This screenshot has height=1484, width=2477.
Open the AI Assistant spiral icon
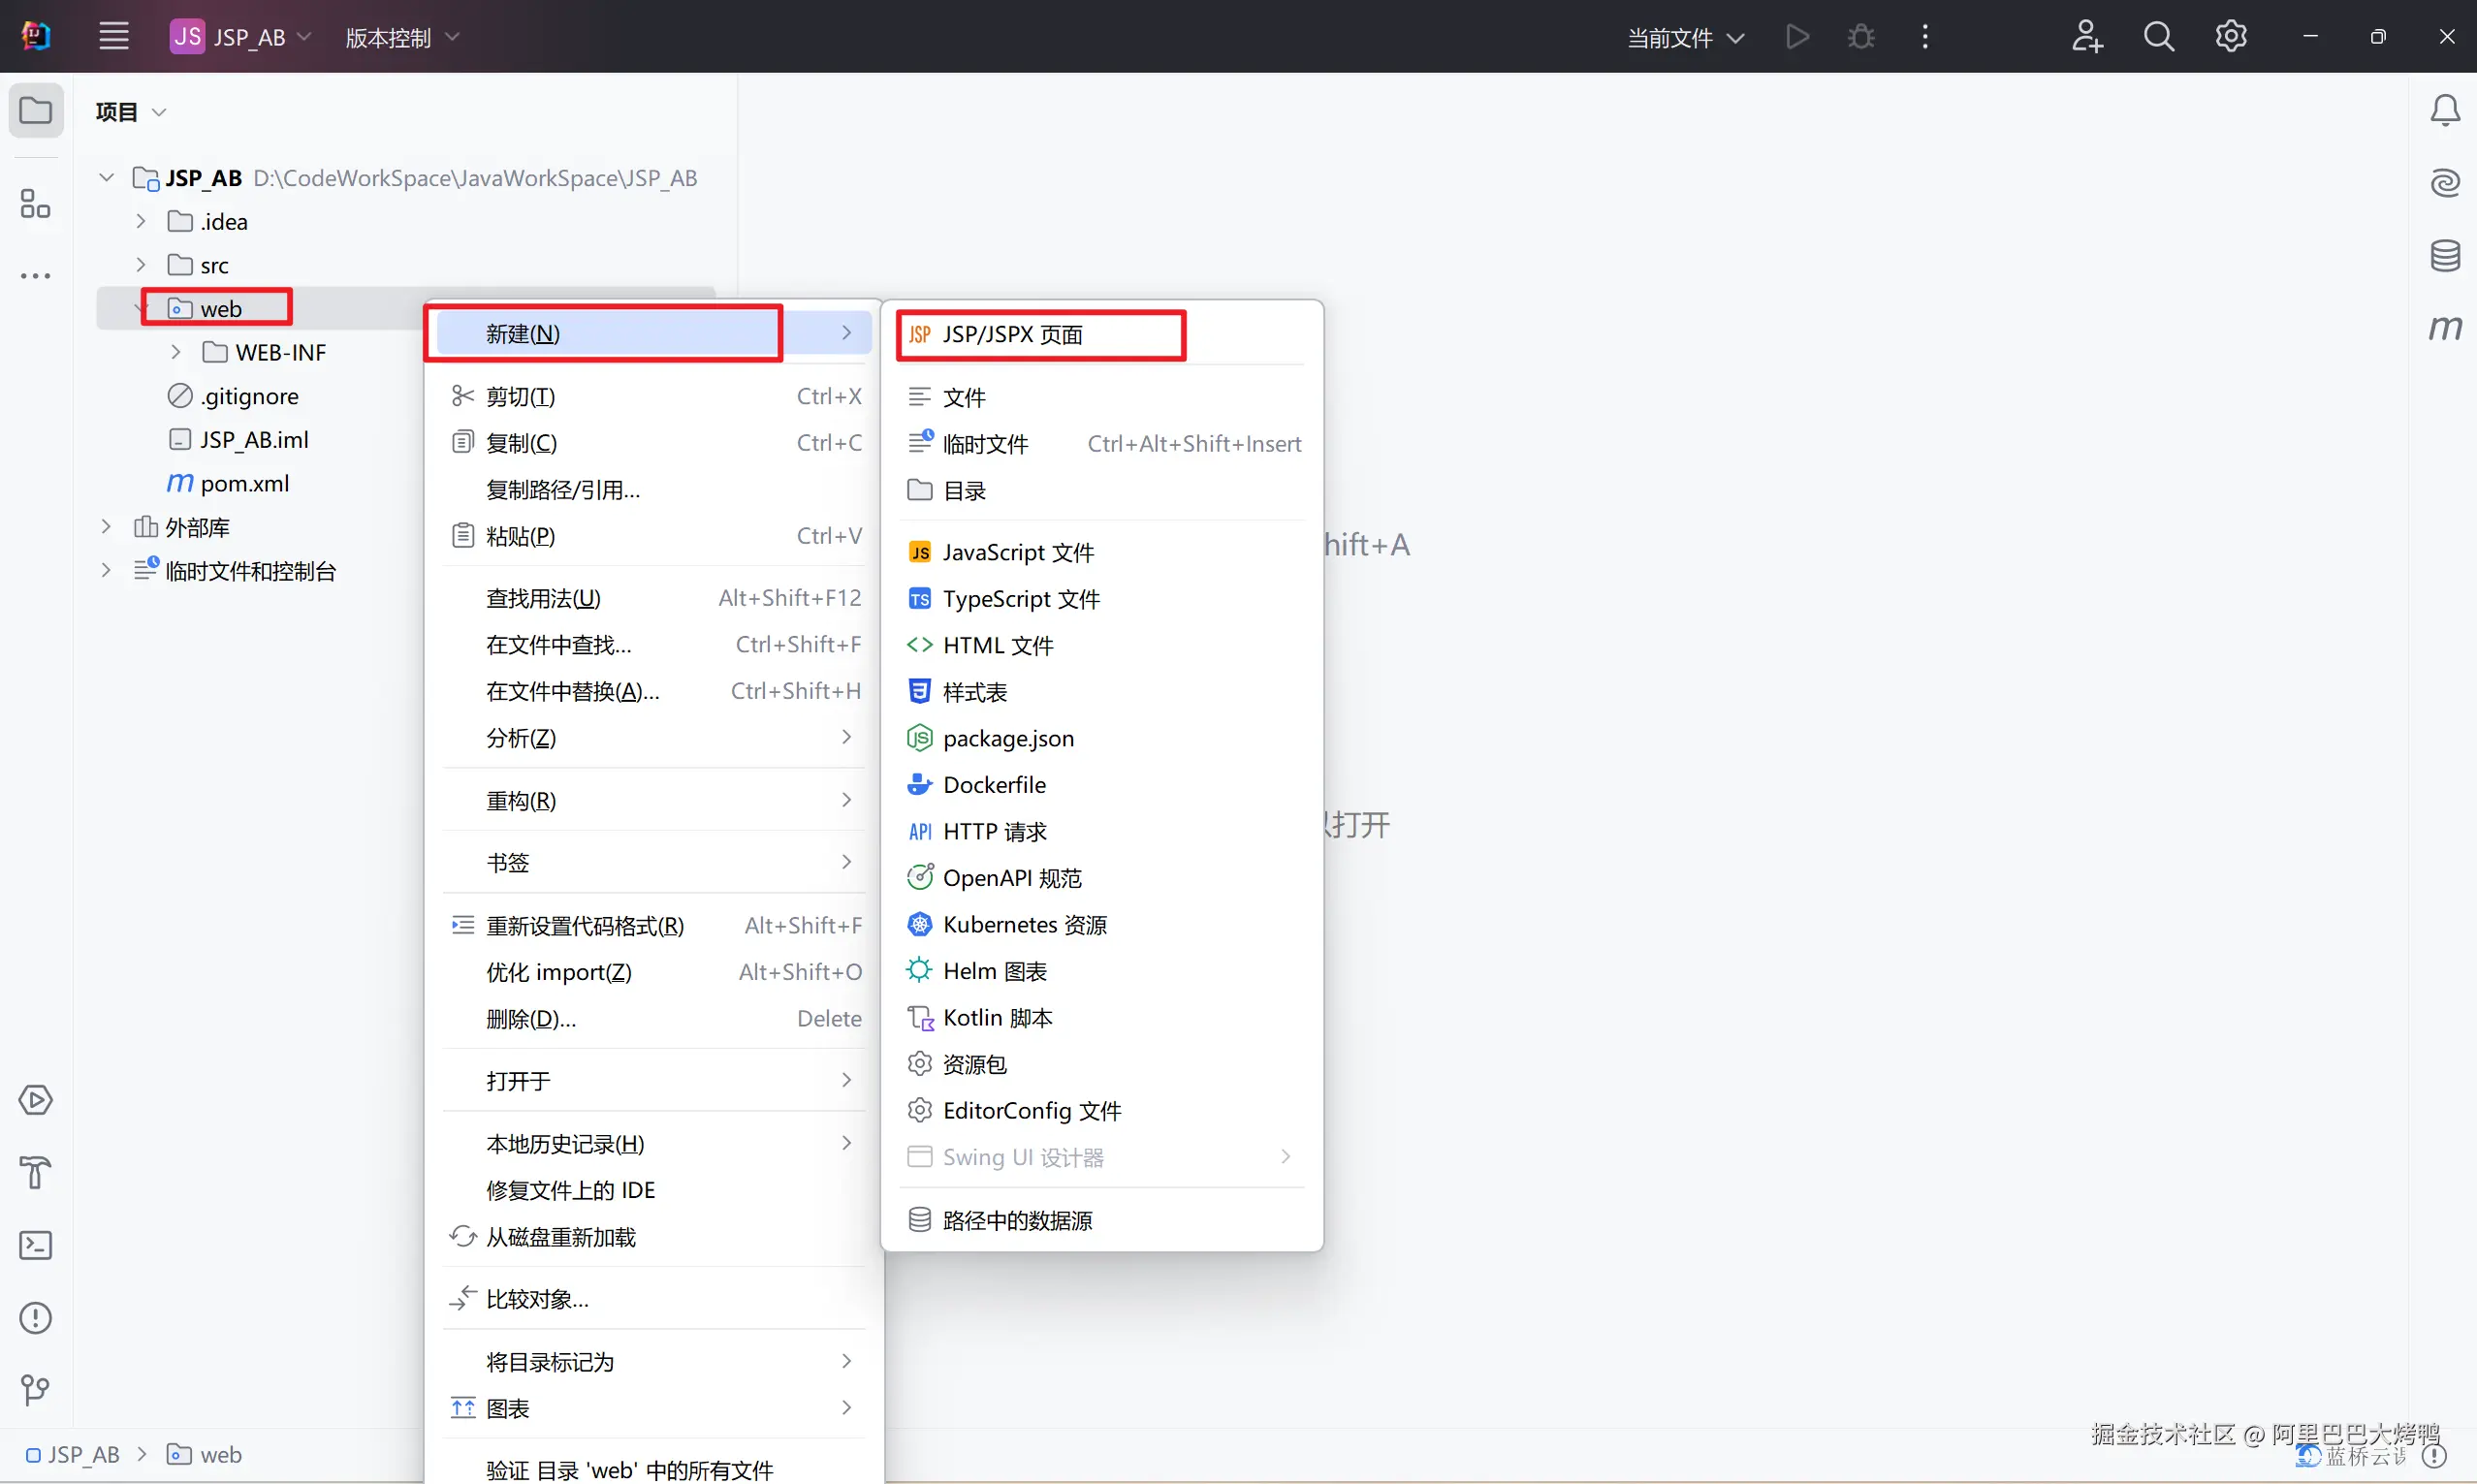pyautogui.click(x=2444, y=183)
